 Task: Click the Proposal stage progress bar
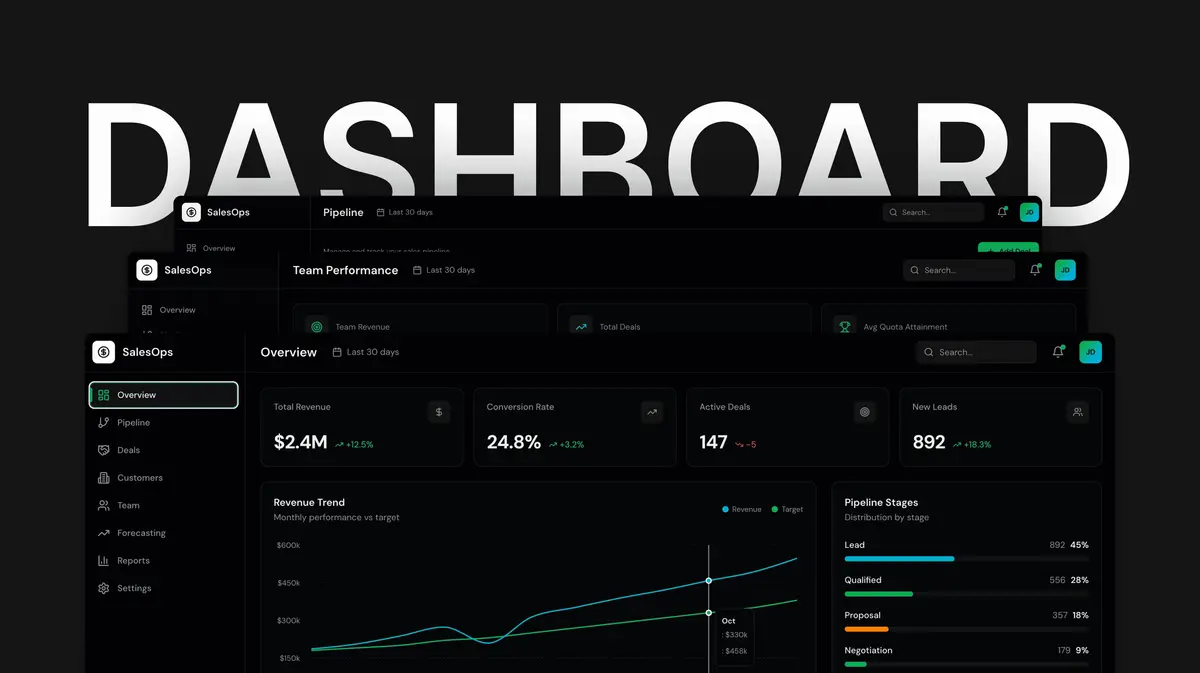pos(966,629)
